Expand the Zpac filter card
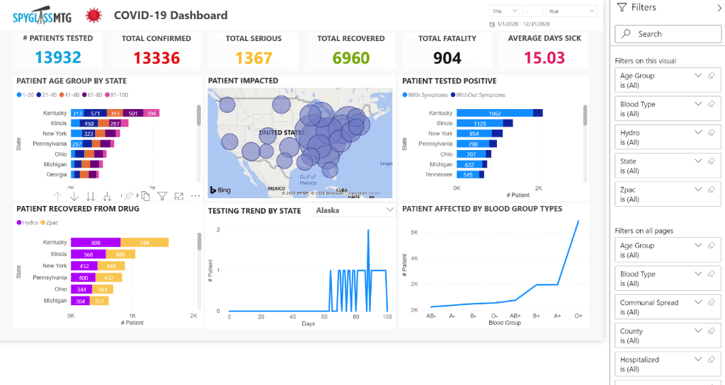This screenshot has height=385, width=725. (x=698, y=189)
